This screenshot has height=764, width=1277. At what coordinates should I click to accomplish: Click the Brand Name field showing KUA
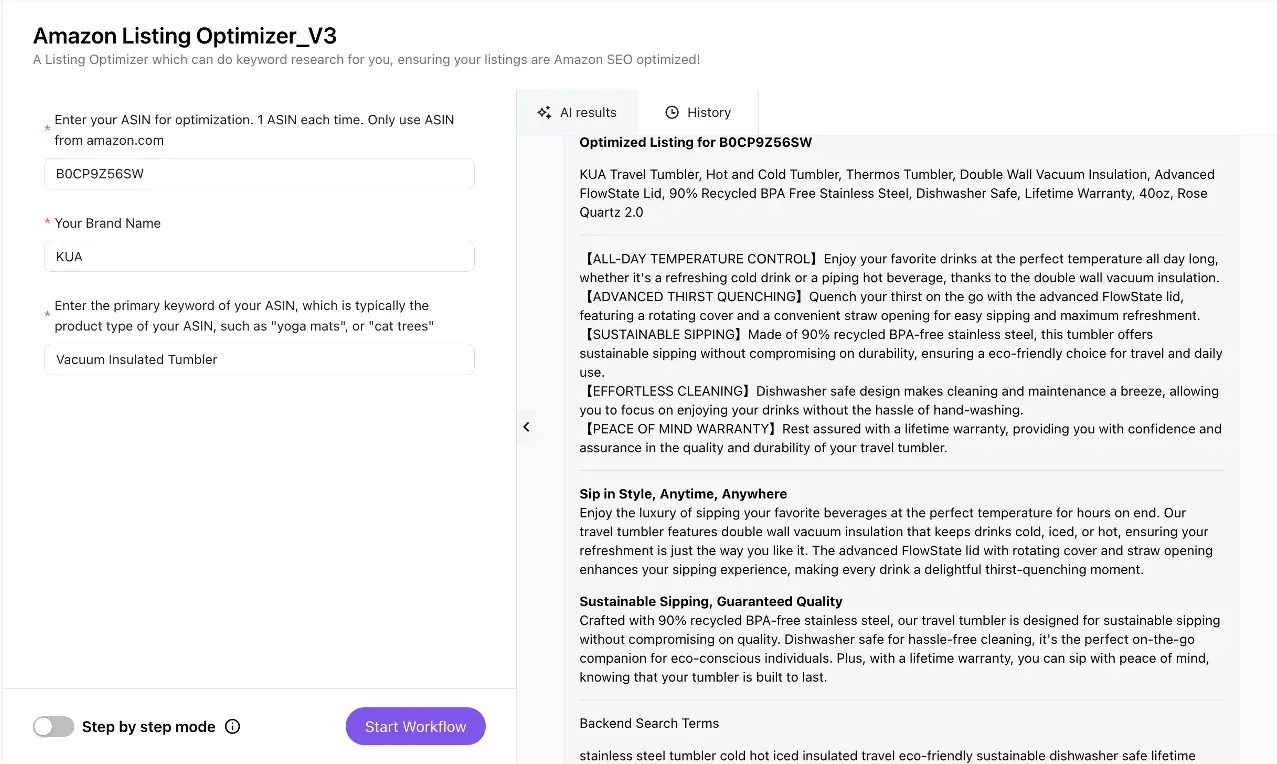(259, 257)
